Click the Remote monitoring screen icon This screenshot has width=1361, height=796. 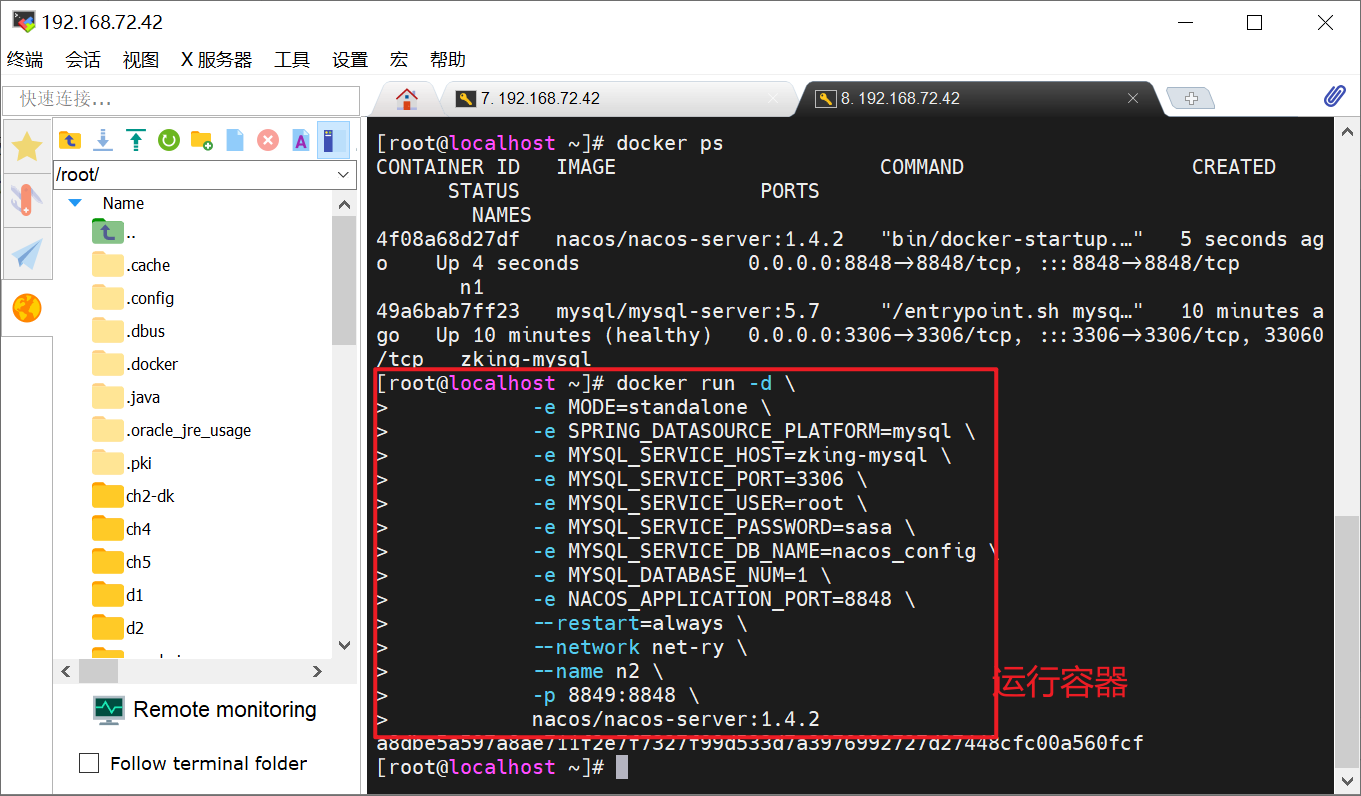(109, 710)
